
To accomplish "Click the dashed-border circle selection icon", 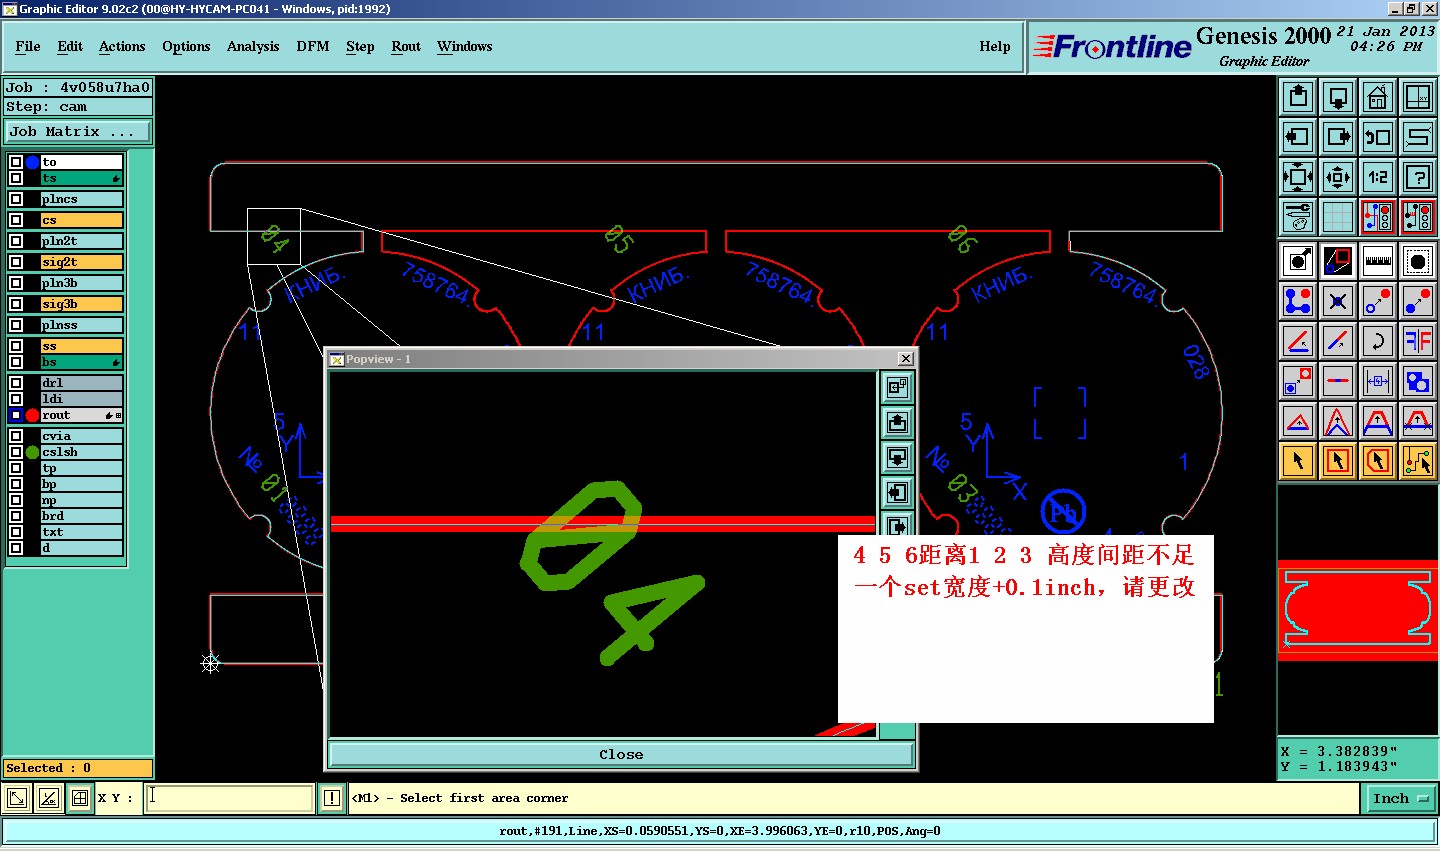I will tap(1418, 261).
